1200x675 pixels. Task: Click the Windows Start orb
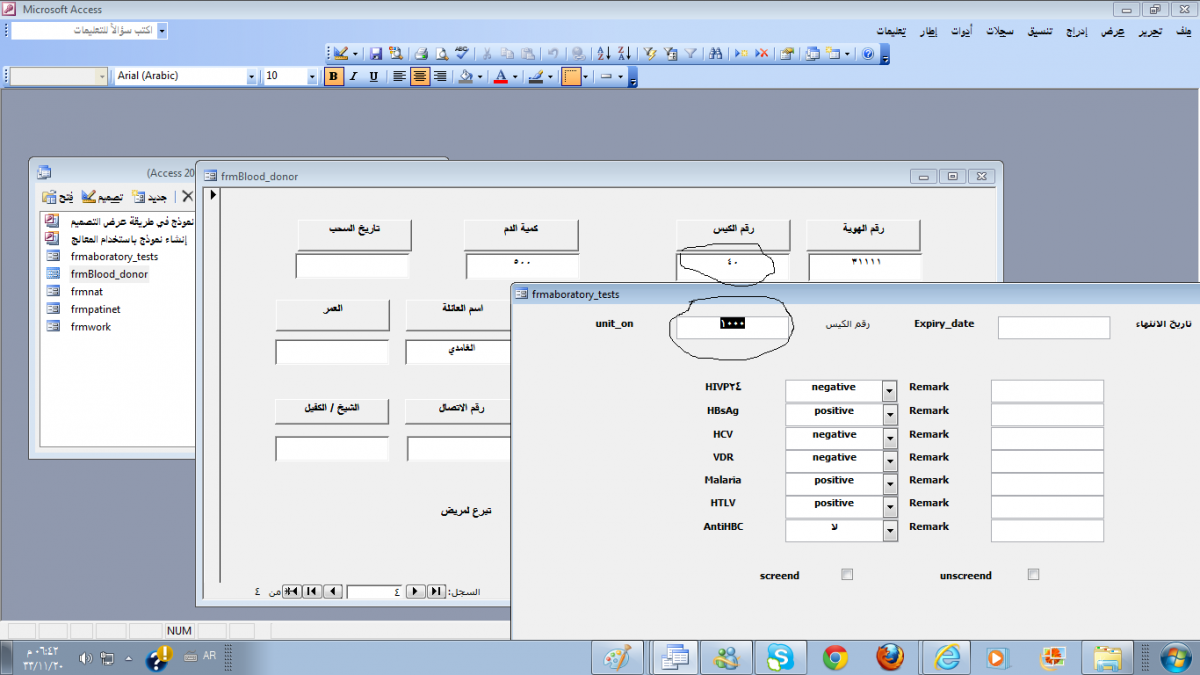click(1175, 657)
